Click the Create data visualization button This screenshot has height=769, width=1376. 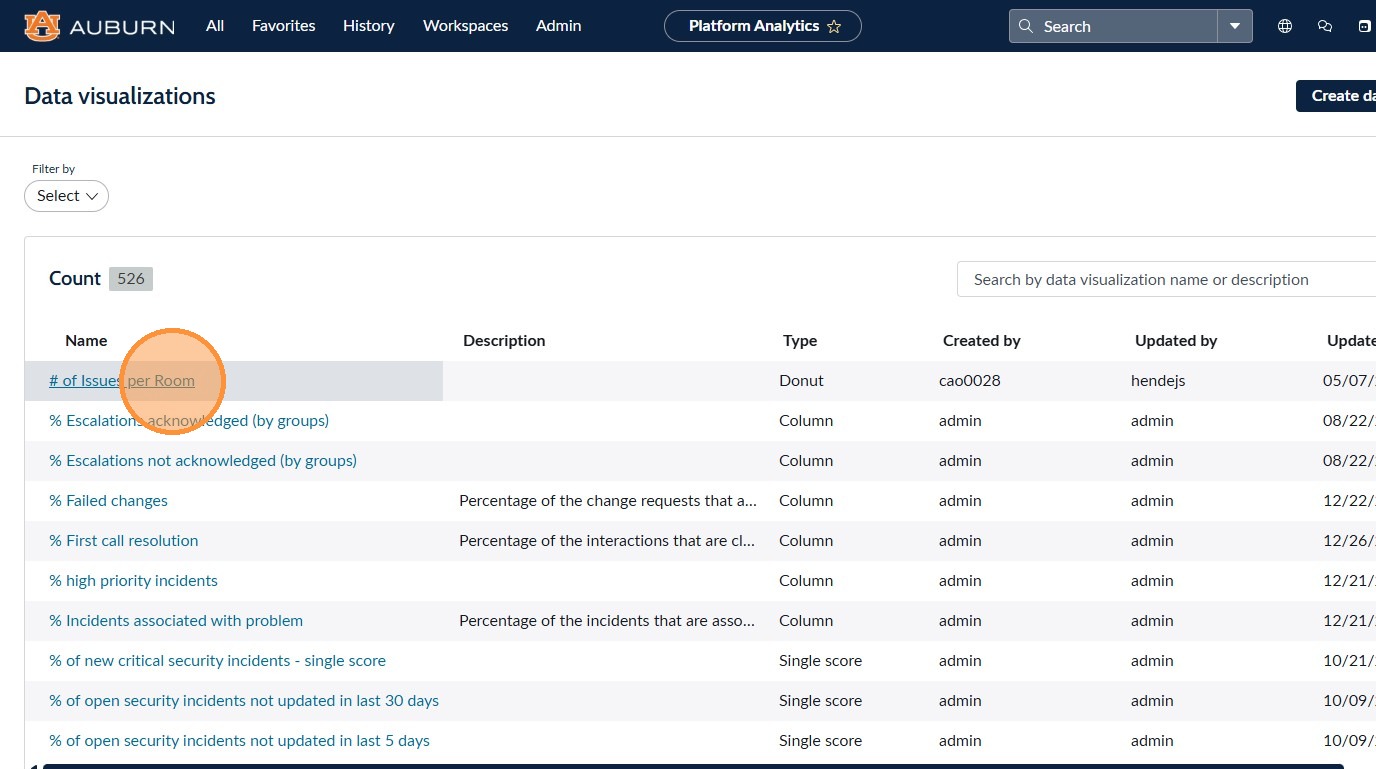1337,96
